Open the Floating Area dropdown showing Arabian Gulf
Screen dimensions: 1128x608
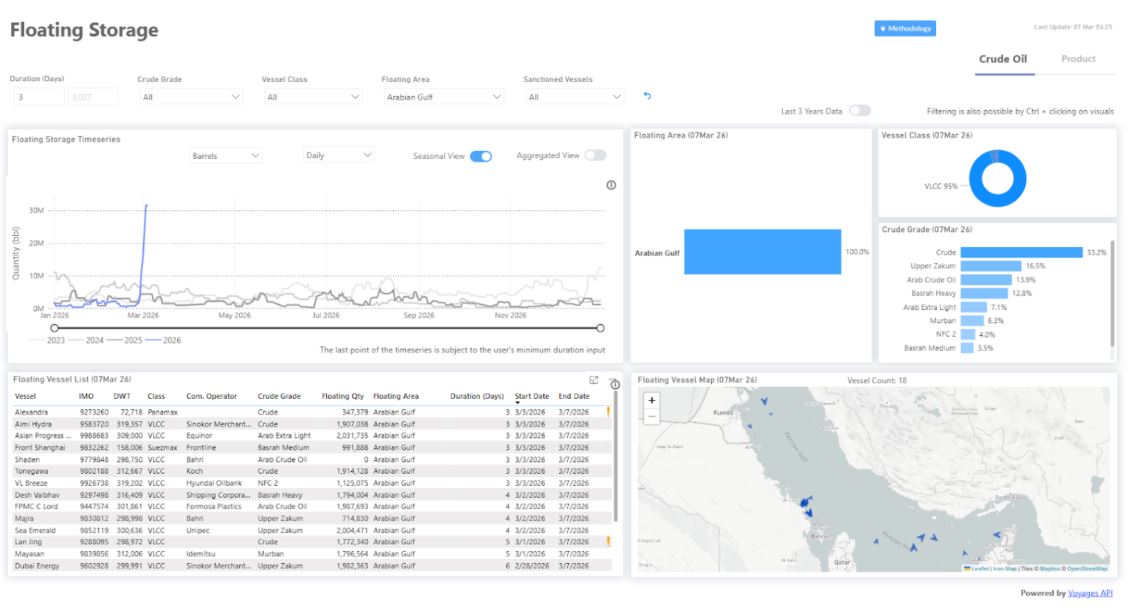click(442, 97)
